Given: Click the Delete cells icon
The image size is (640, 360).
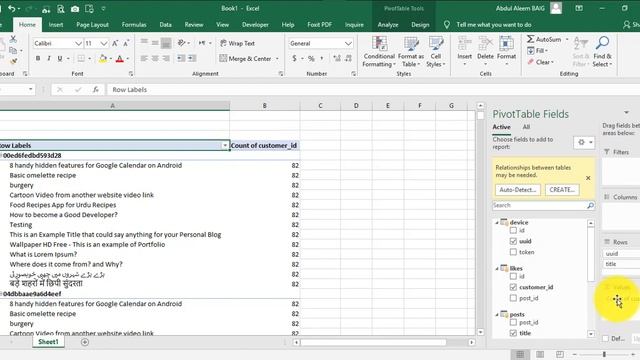Looking at the screenshot, I should coord(485,44).
